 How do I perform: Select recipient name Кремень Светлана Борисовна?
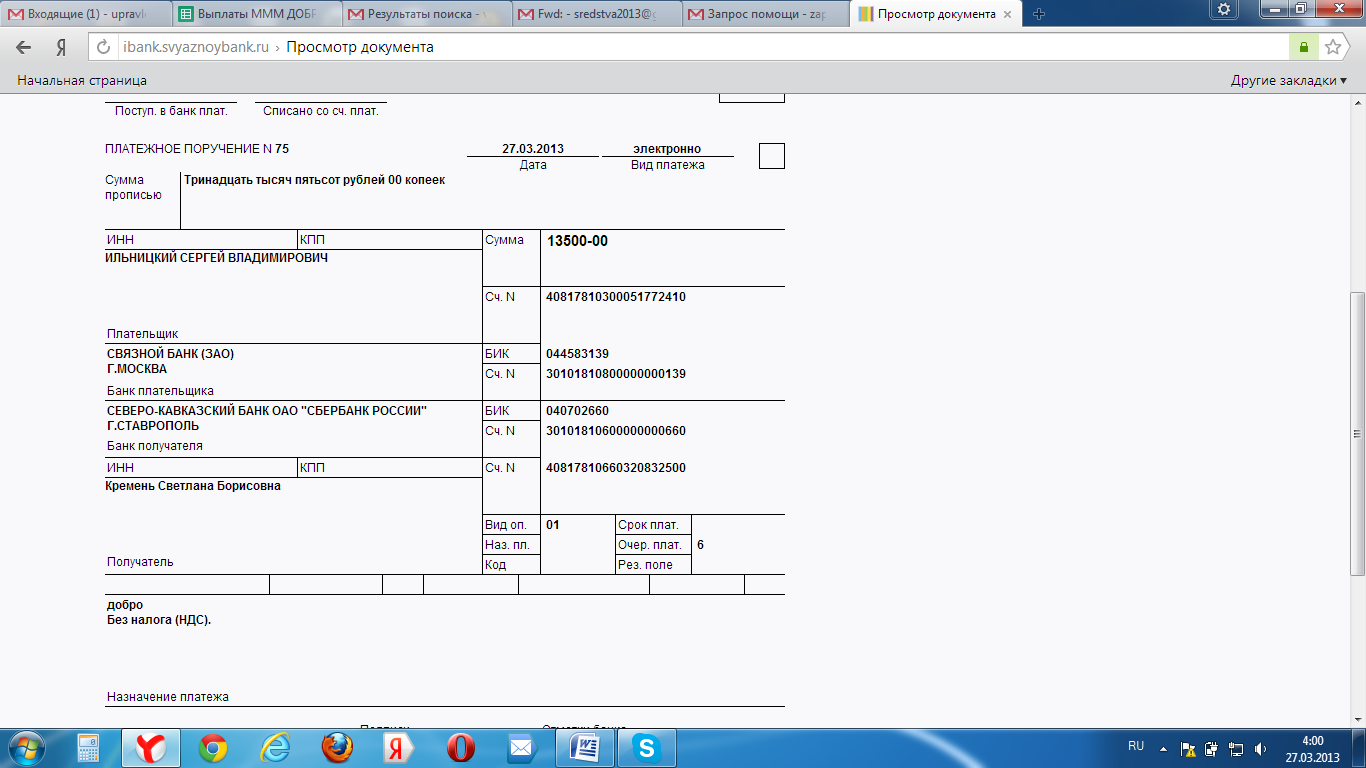pos(192,486)
